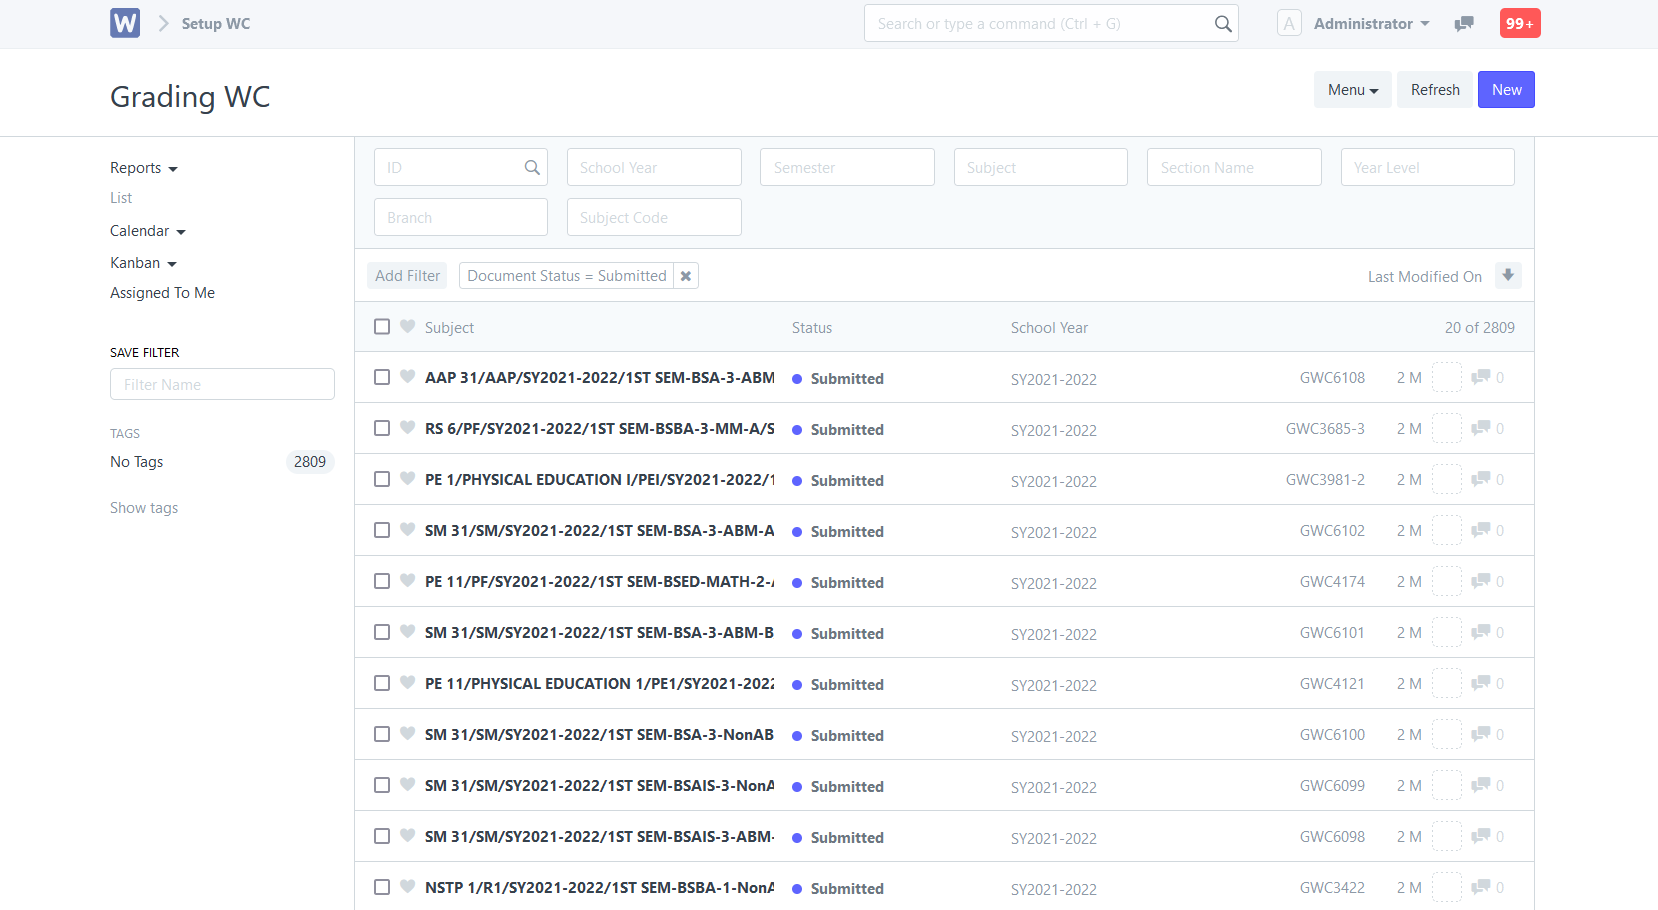Open comments icon for GWC3685-3 row
This screenshot has height=910, width=1658.
tap(1481, 428)
